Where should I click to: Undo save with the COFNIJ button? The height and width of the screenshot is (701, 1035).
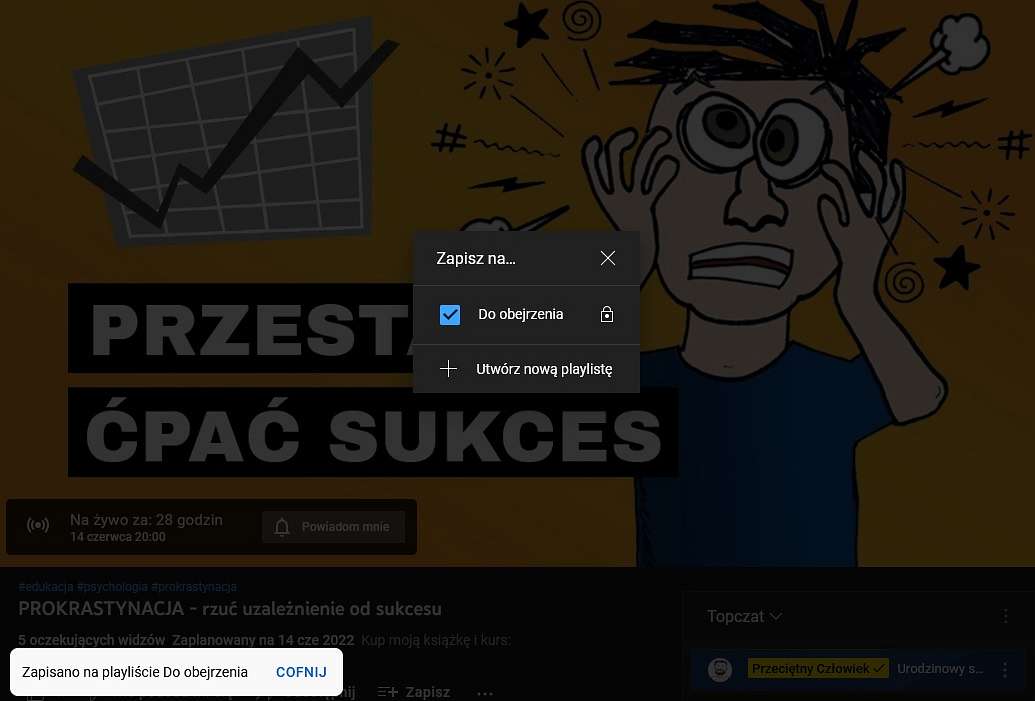click(x=301, y=672)
